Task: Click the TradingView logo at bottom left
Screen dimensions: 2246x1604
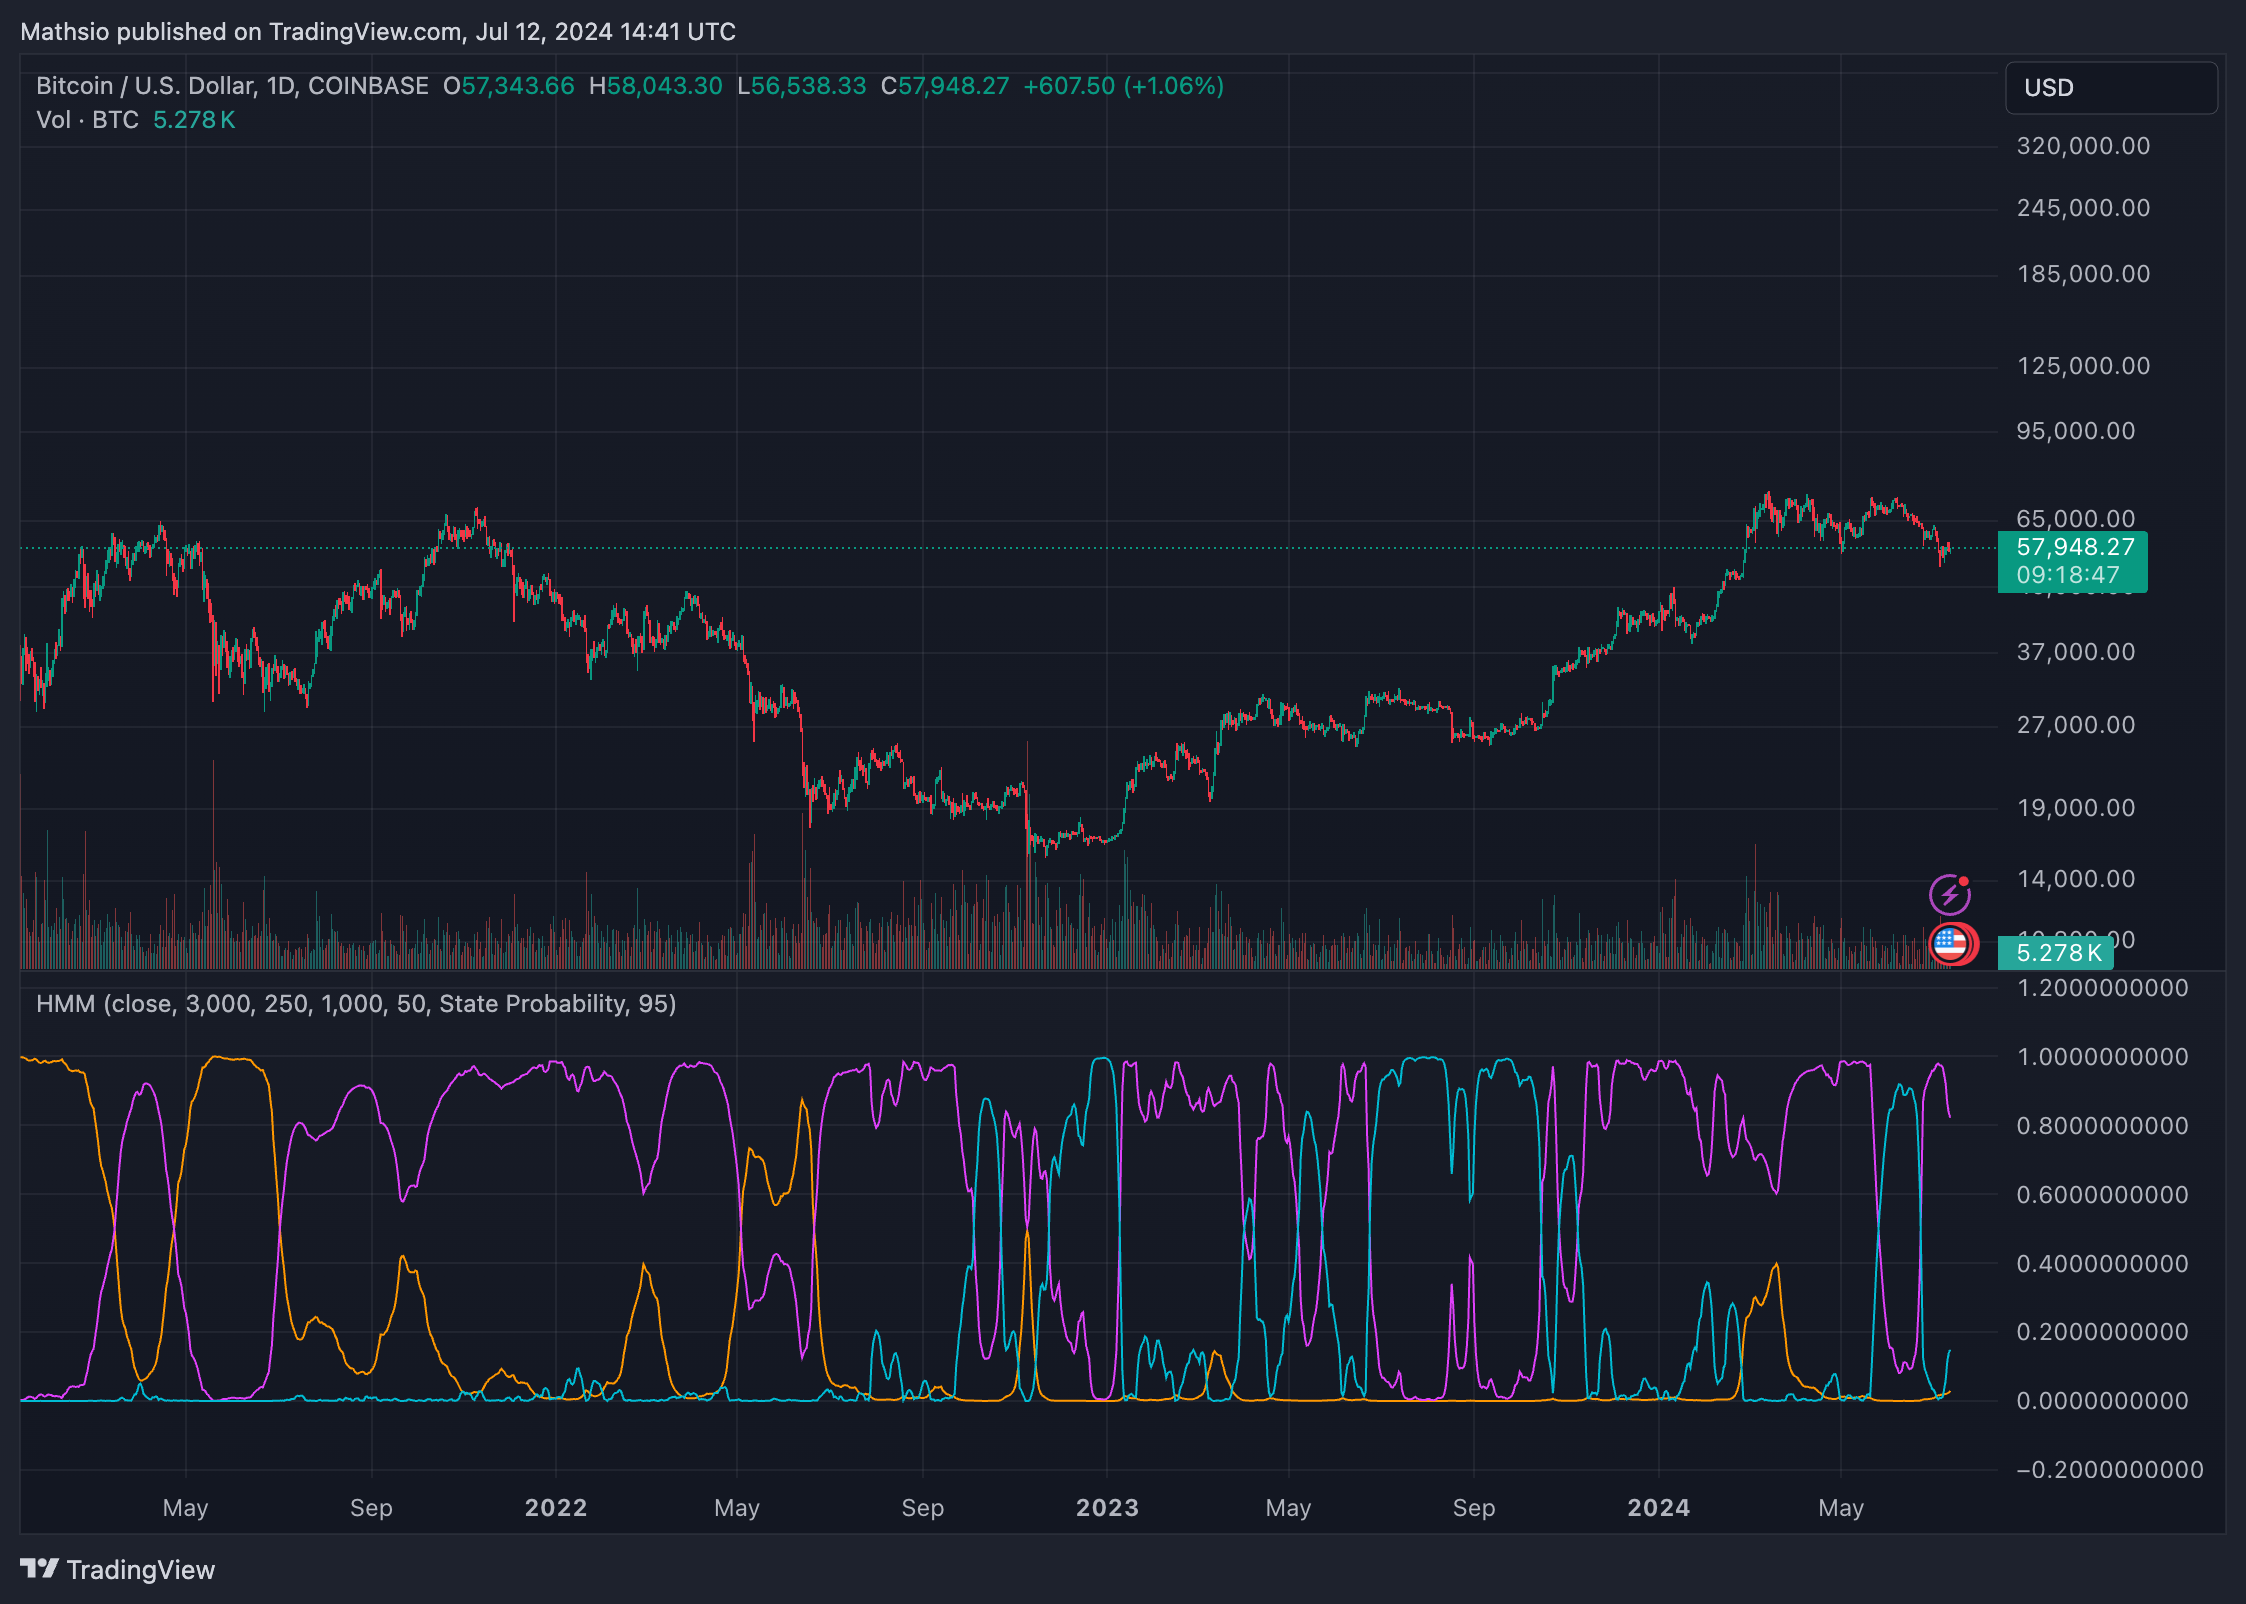Action: 40,1568
